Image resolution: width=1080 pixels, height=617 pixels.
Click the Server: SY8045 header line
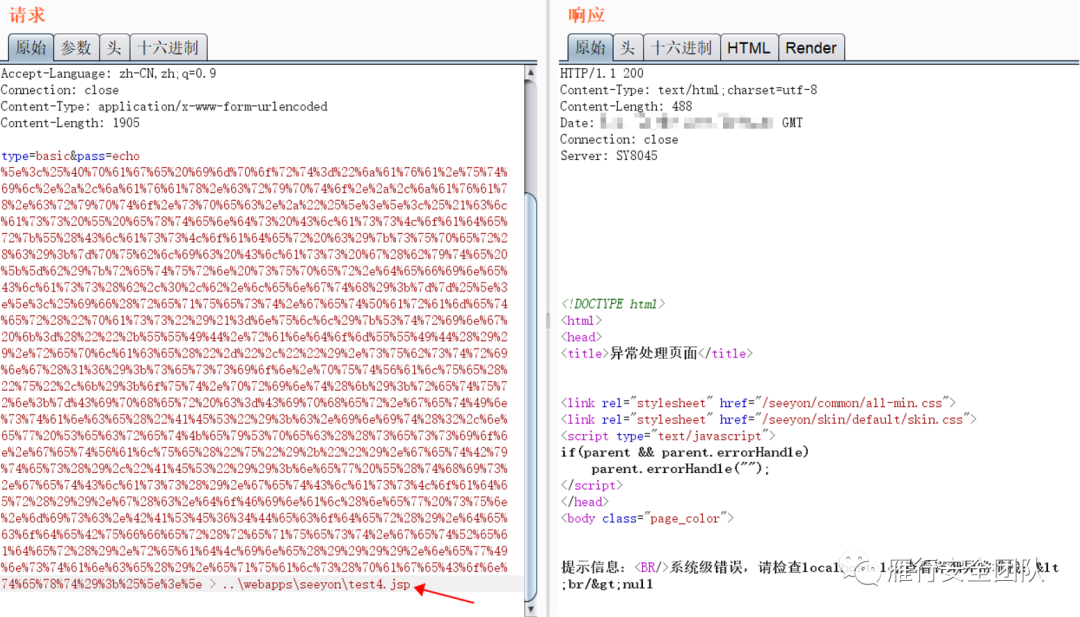tap(609, 156)
